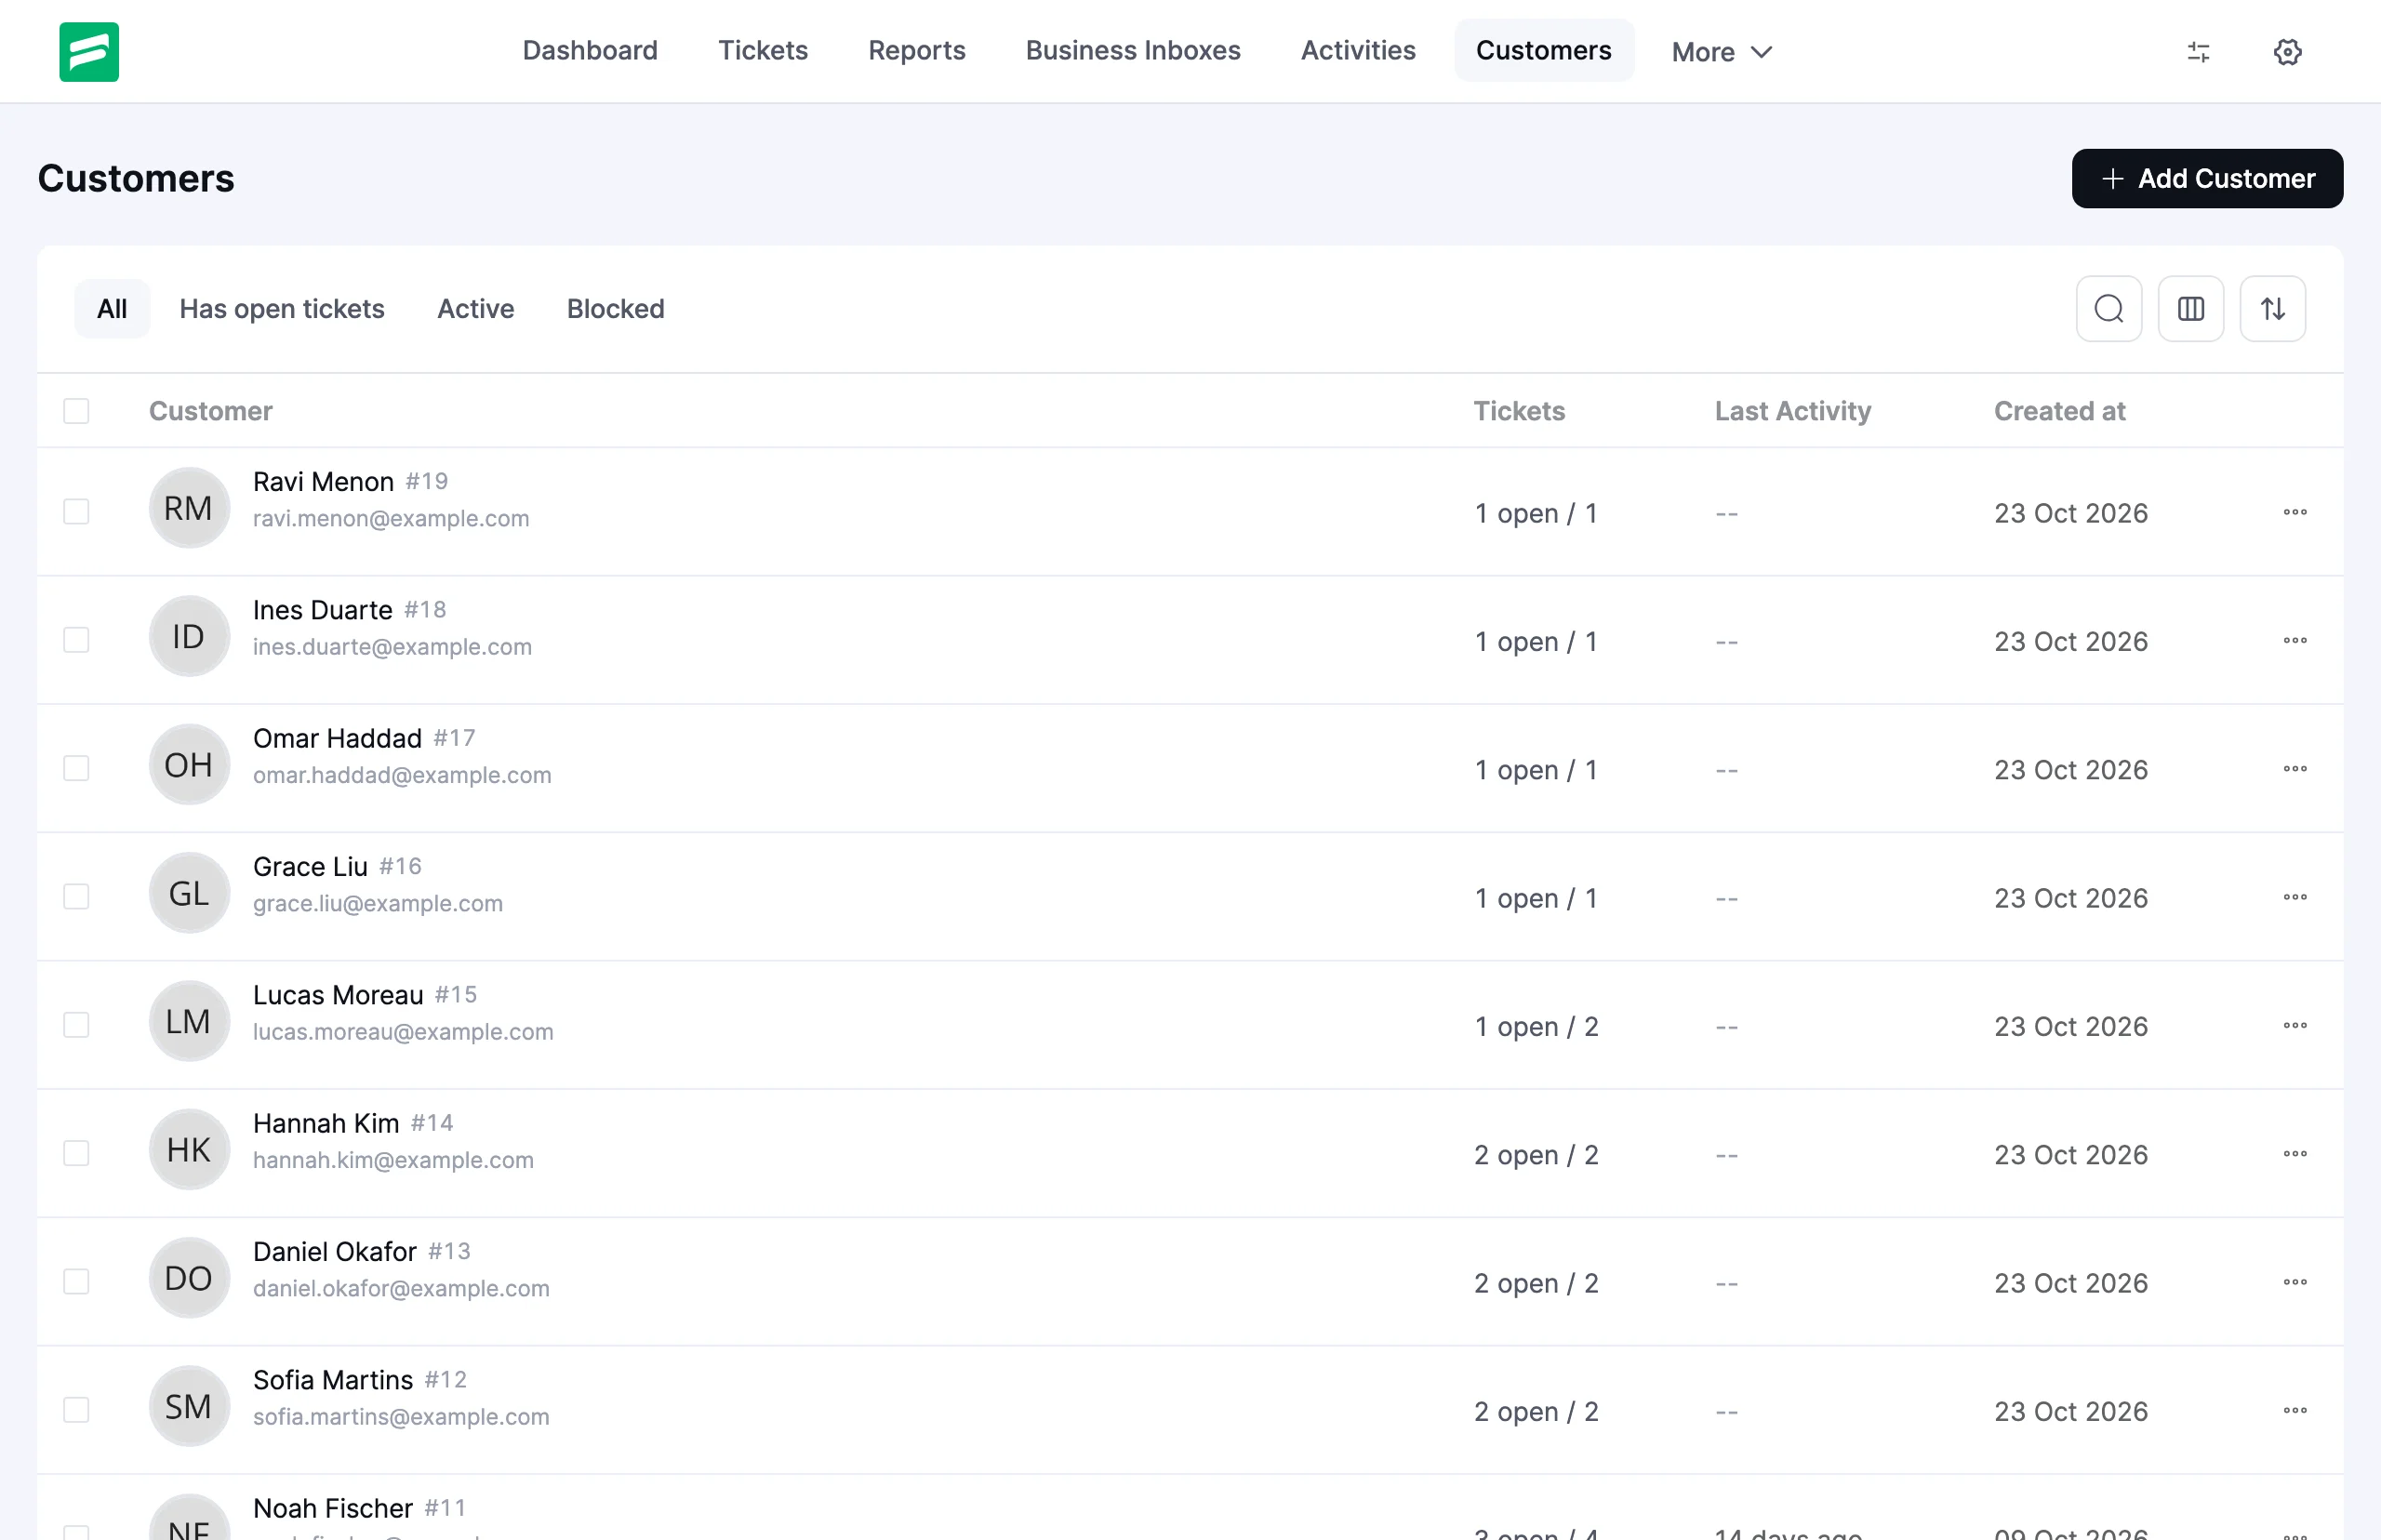This screenshot has height=1540, width=2381.
Task: Open Sofia Martins customer name link
Action: [333, 1380]
